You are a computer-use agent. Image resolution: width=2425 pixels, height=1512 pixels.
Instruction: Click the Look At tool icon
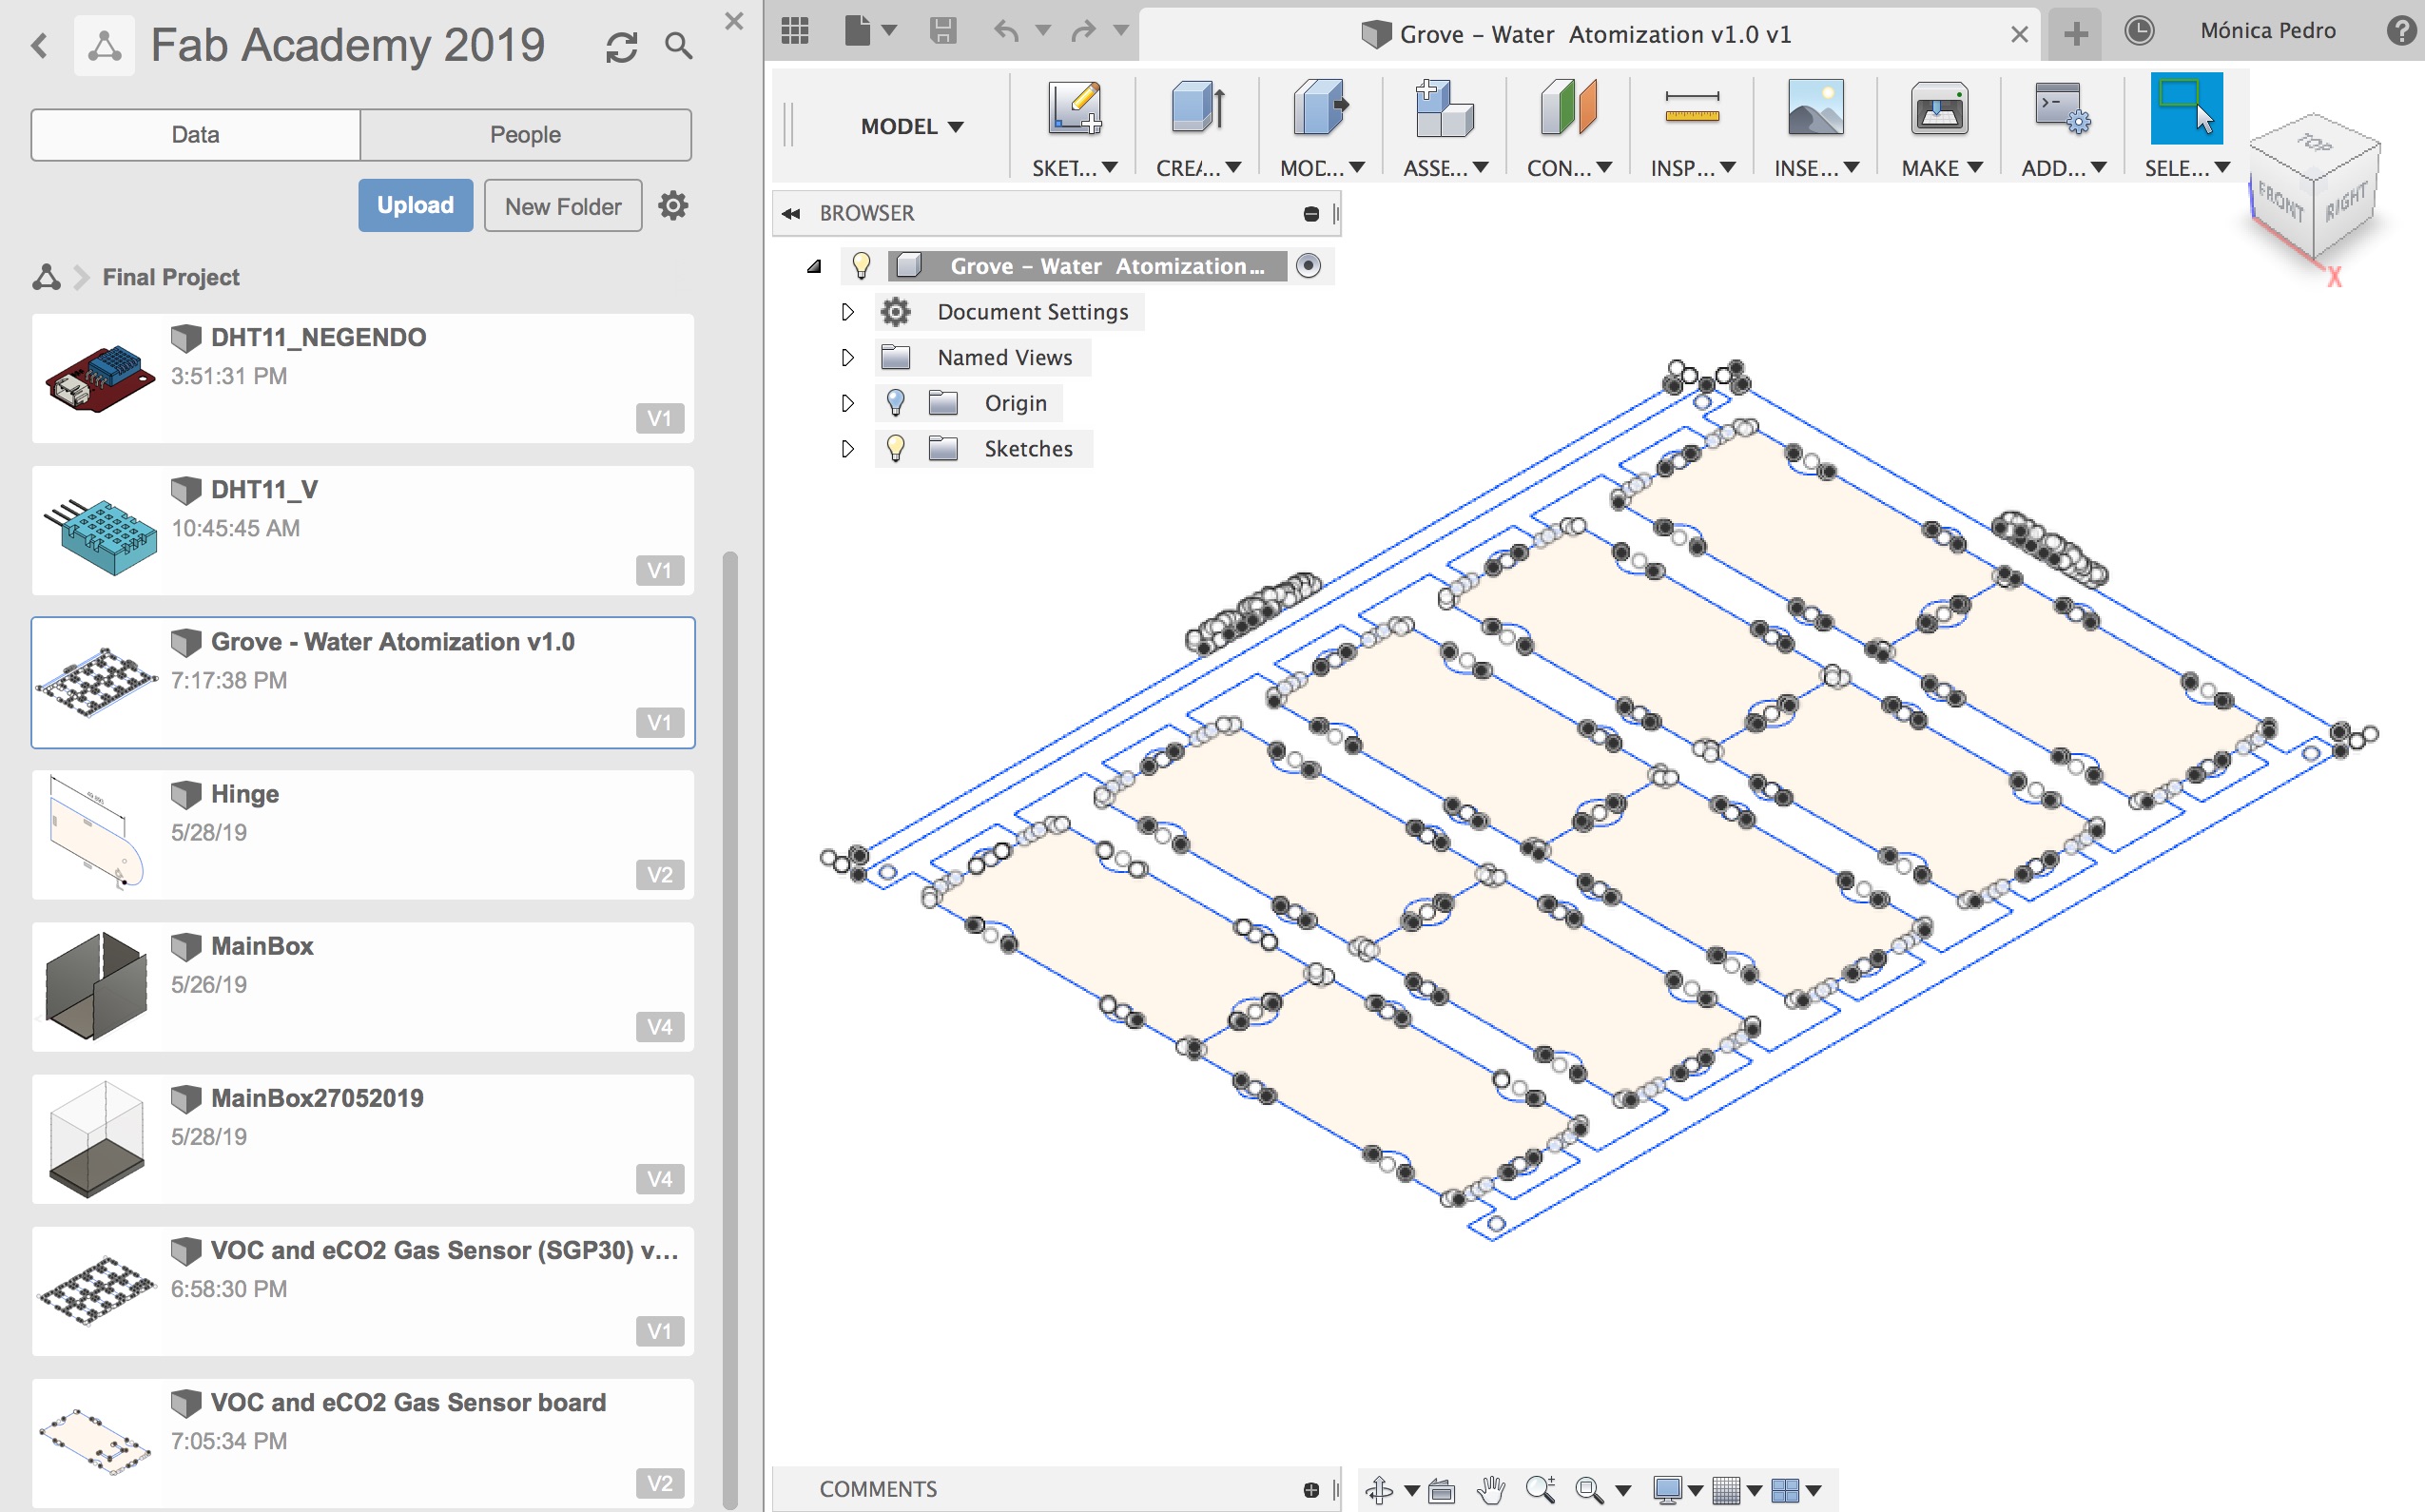(x=1441, y=1490)
